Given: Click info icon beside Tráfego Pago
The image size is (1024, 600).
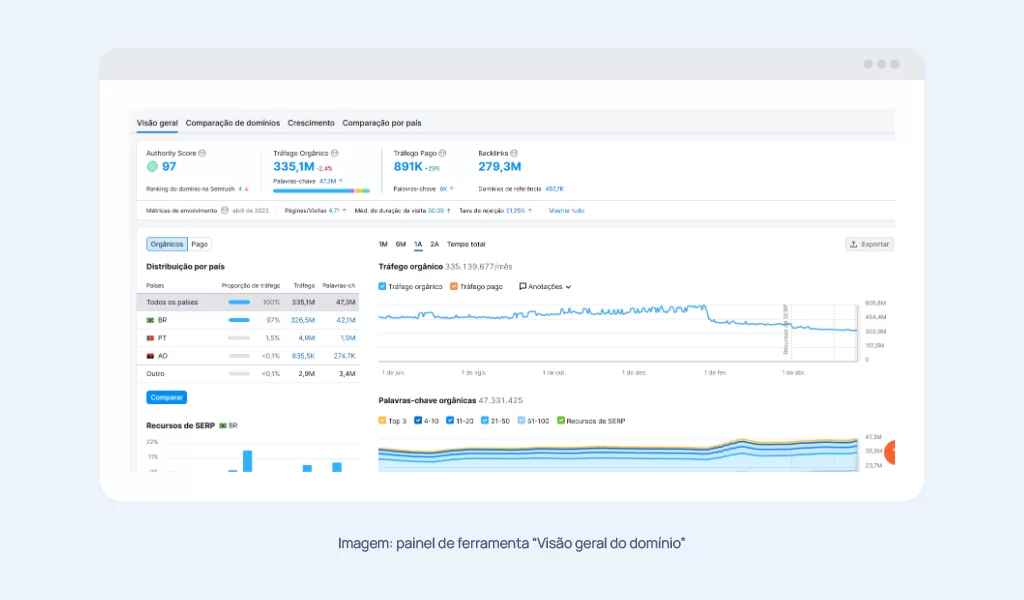Looking at the screenshot, I should 443,153.
